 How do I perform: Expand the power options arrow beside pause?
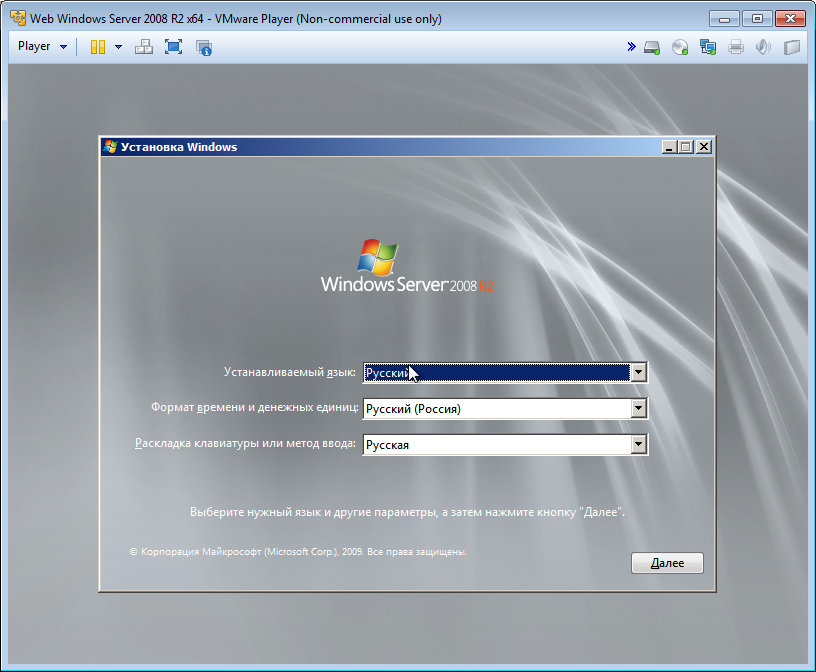pos(118,47)
